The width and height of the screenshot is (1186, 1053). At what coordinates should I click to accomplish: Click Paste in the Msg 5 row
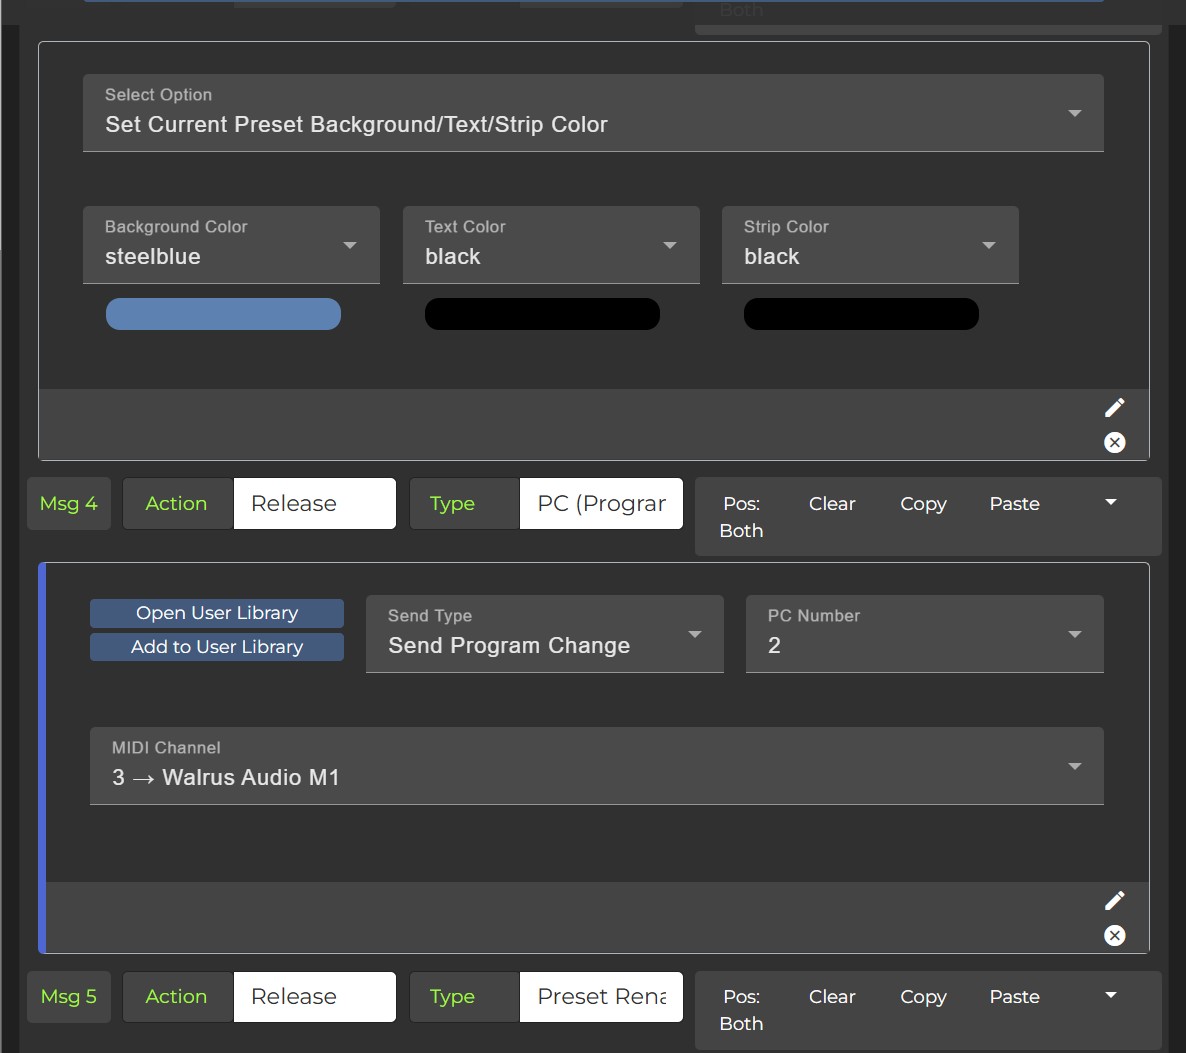[1014, 997]
